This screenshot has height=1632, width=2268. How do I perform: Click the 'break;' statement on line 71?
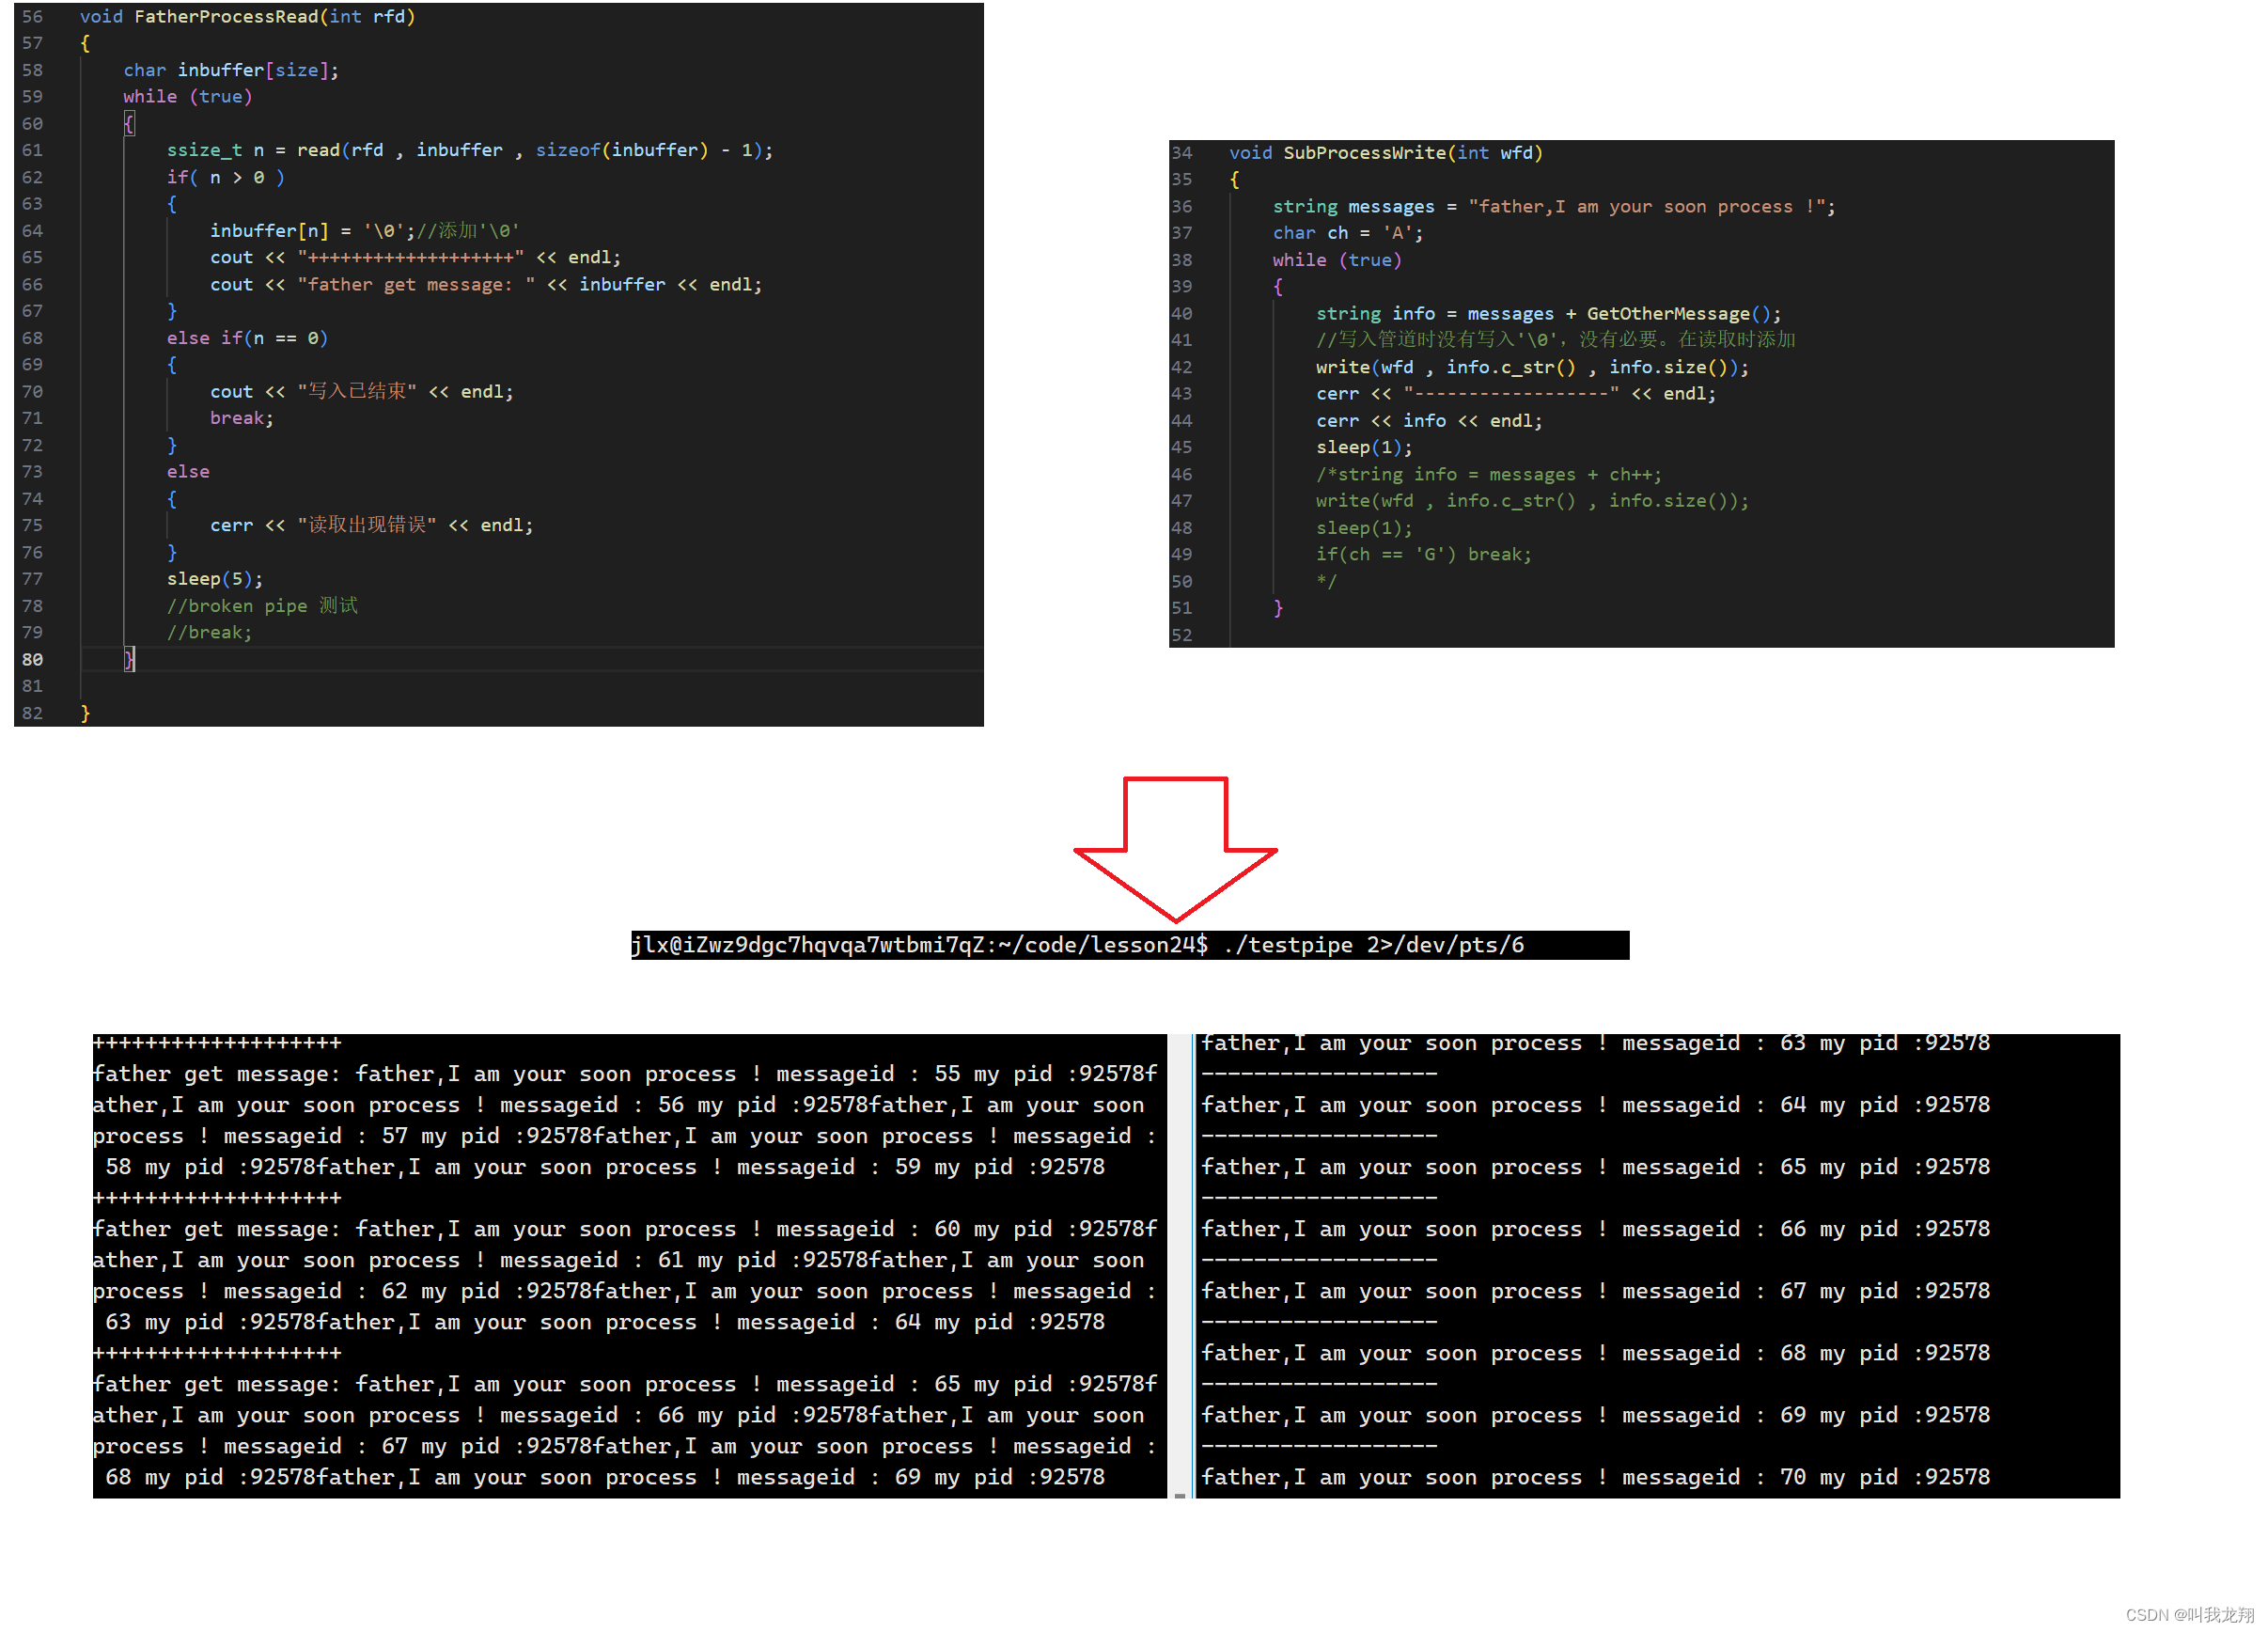point(241,418)
